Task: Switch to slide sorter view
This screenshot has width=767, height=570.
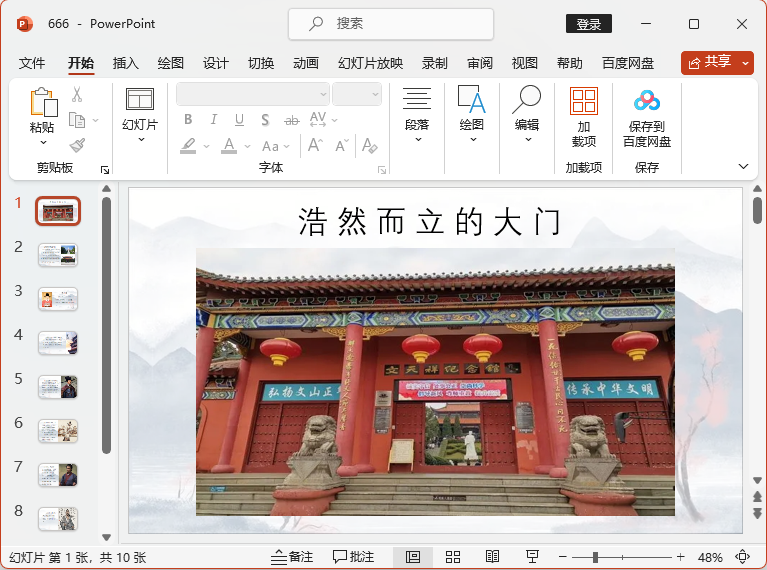Action: (453, 557)
